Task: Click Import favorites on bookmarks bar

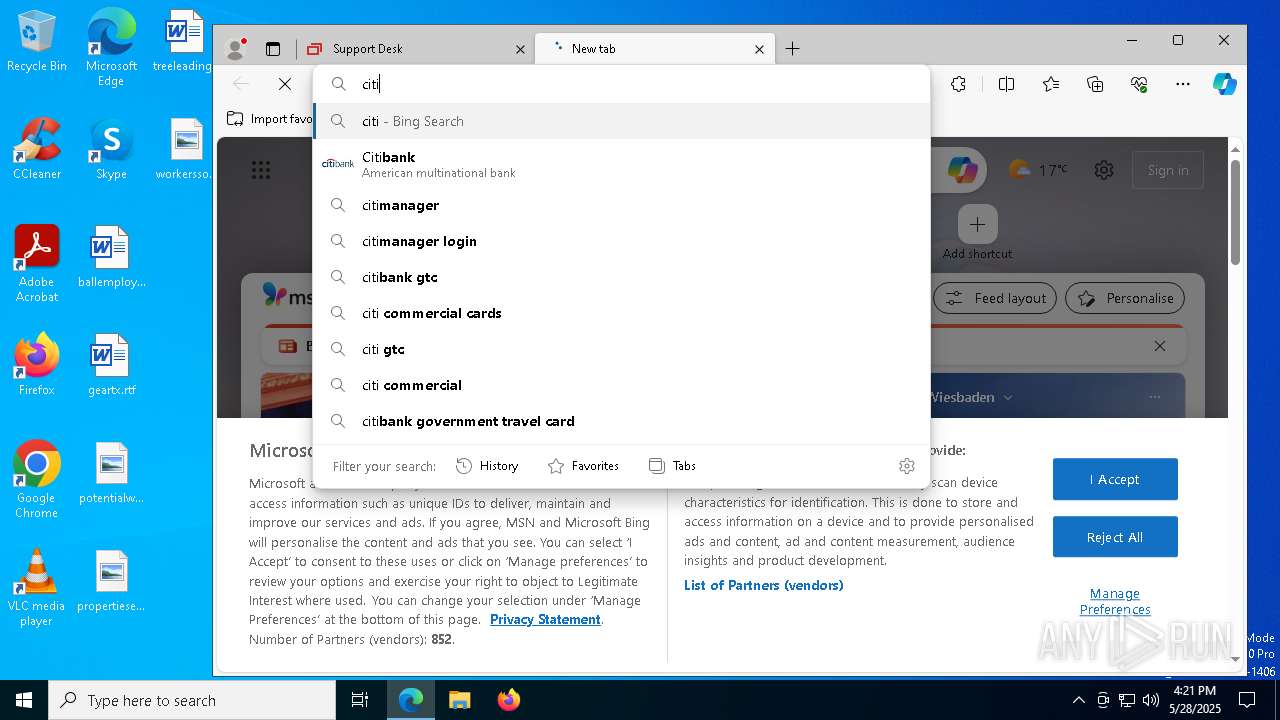Action: pyautogui.click(x=270, y=119)
